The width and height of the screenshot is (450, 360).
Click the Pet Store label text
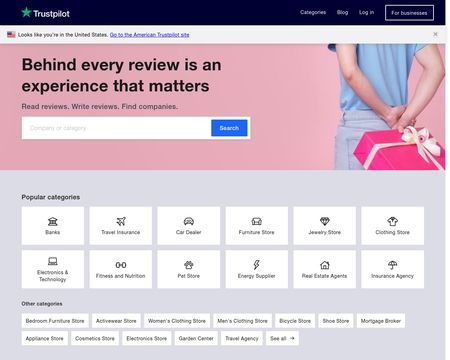point(189,276)
